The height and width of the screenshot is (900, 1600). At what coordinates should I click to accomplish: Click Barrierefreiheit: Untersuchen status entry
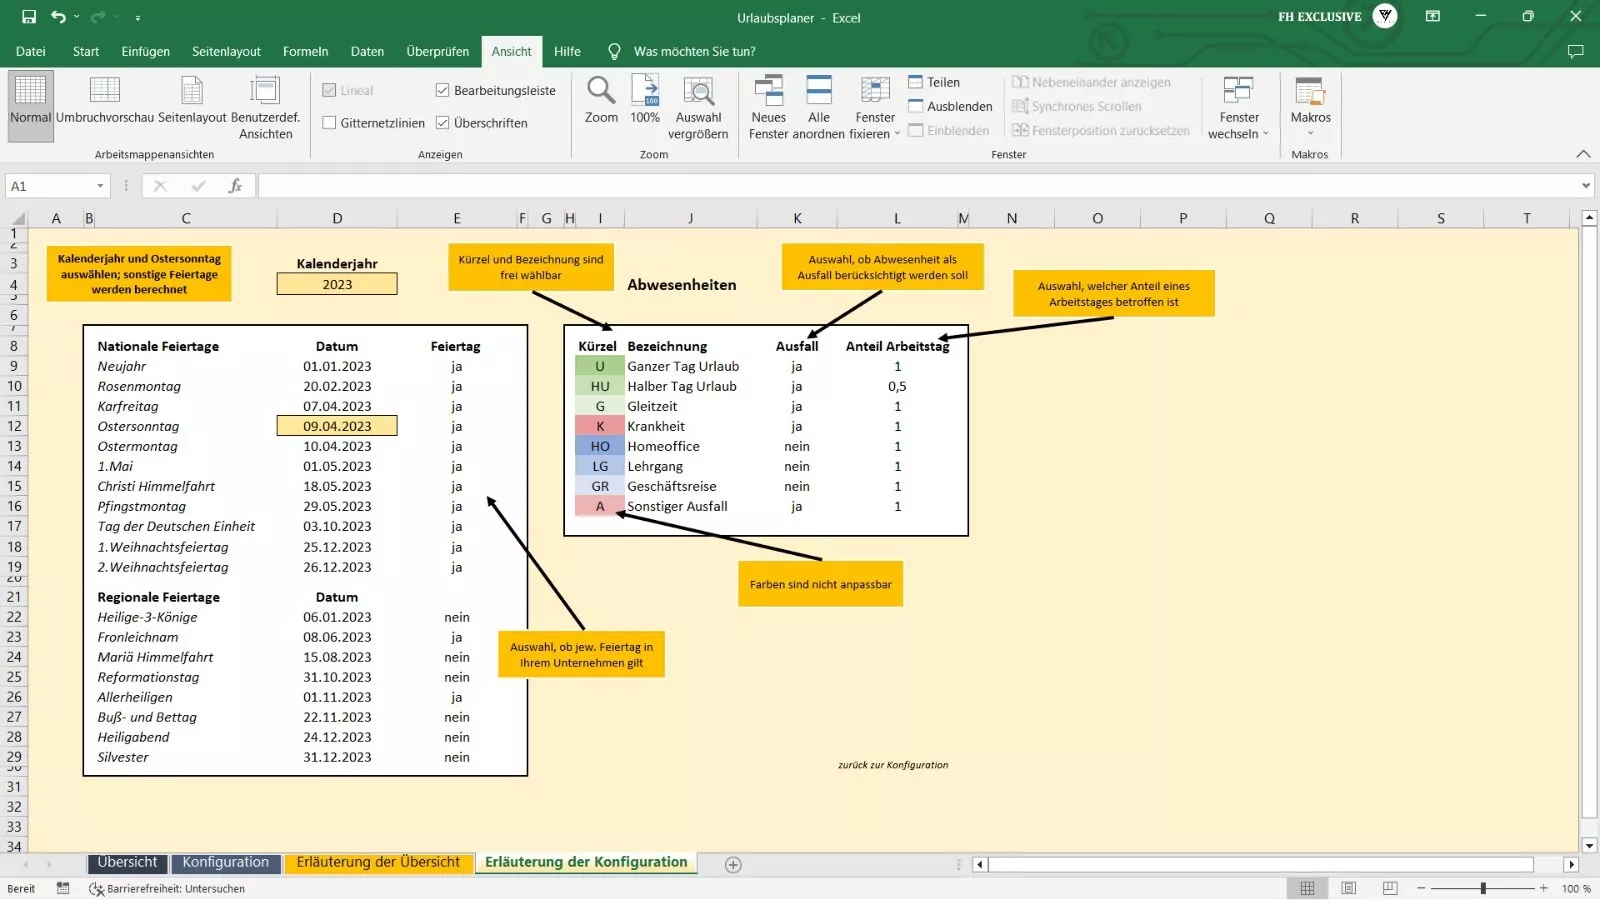coord(167,888)
